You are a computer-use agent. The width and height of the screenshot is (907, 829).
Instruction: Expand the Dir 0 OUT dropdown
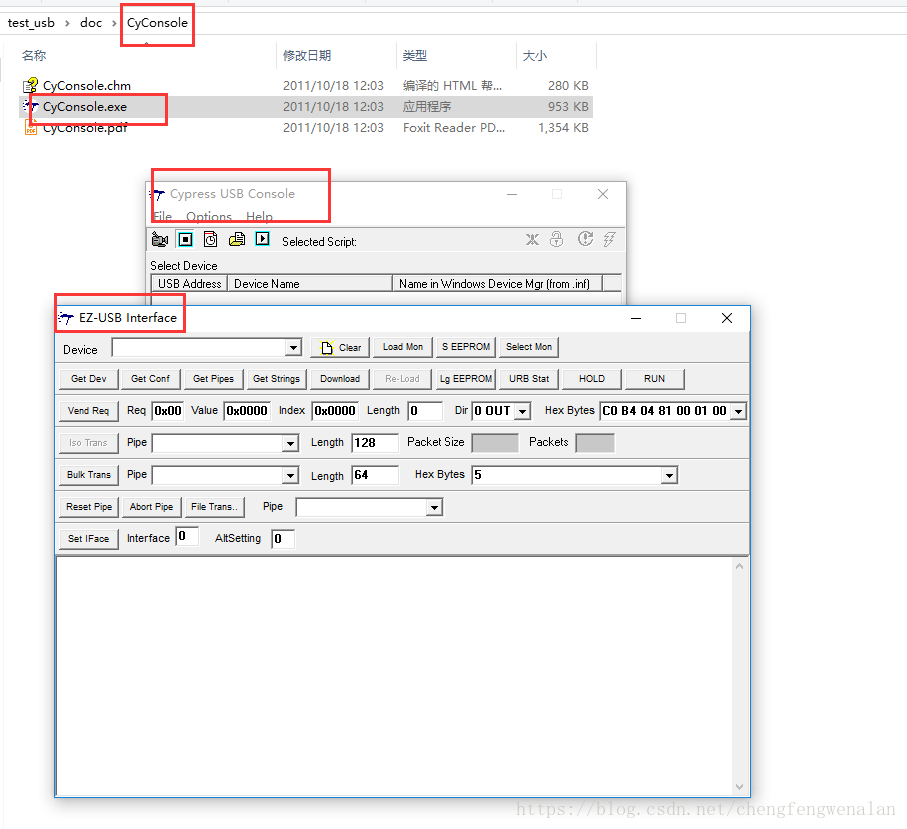(522, 411)
